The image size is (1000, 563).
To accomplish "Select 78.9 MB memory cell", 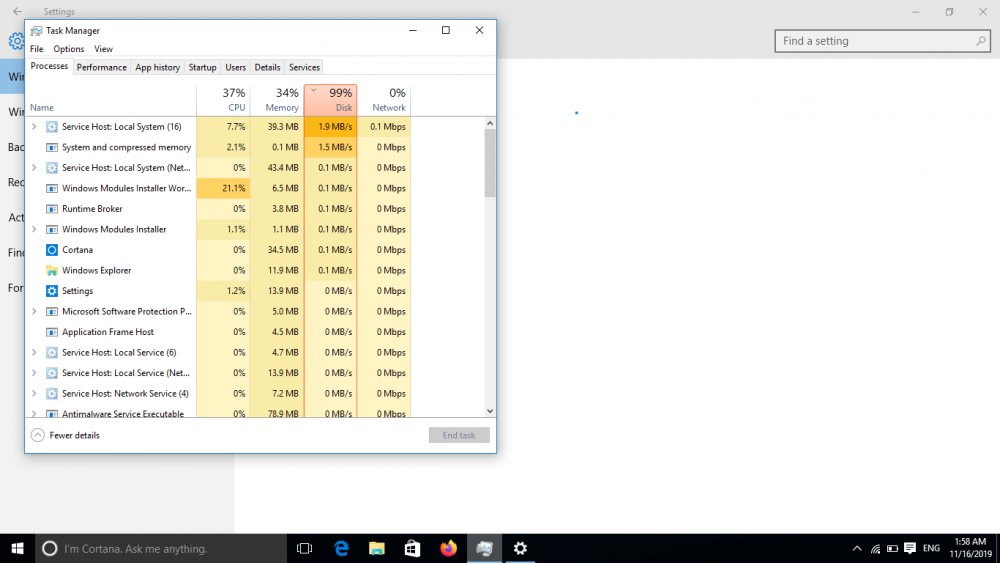I will point(277,414).
